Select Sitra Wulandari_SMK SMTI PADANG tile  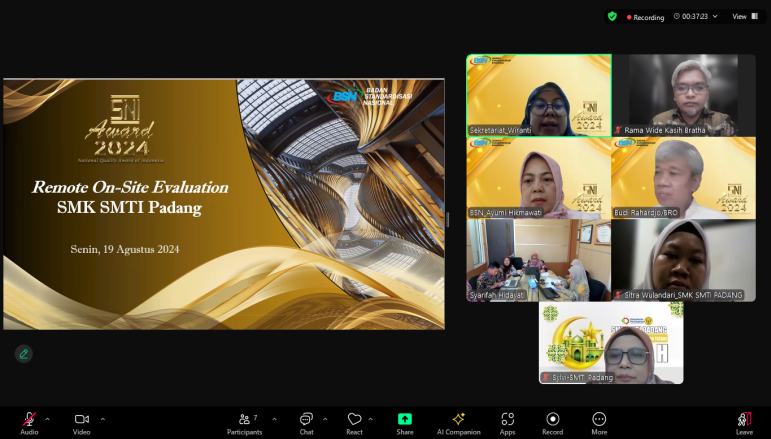(683, 261)
